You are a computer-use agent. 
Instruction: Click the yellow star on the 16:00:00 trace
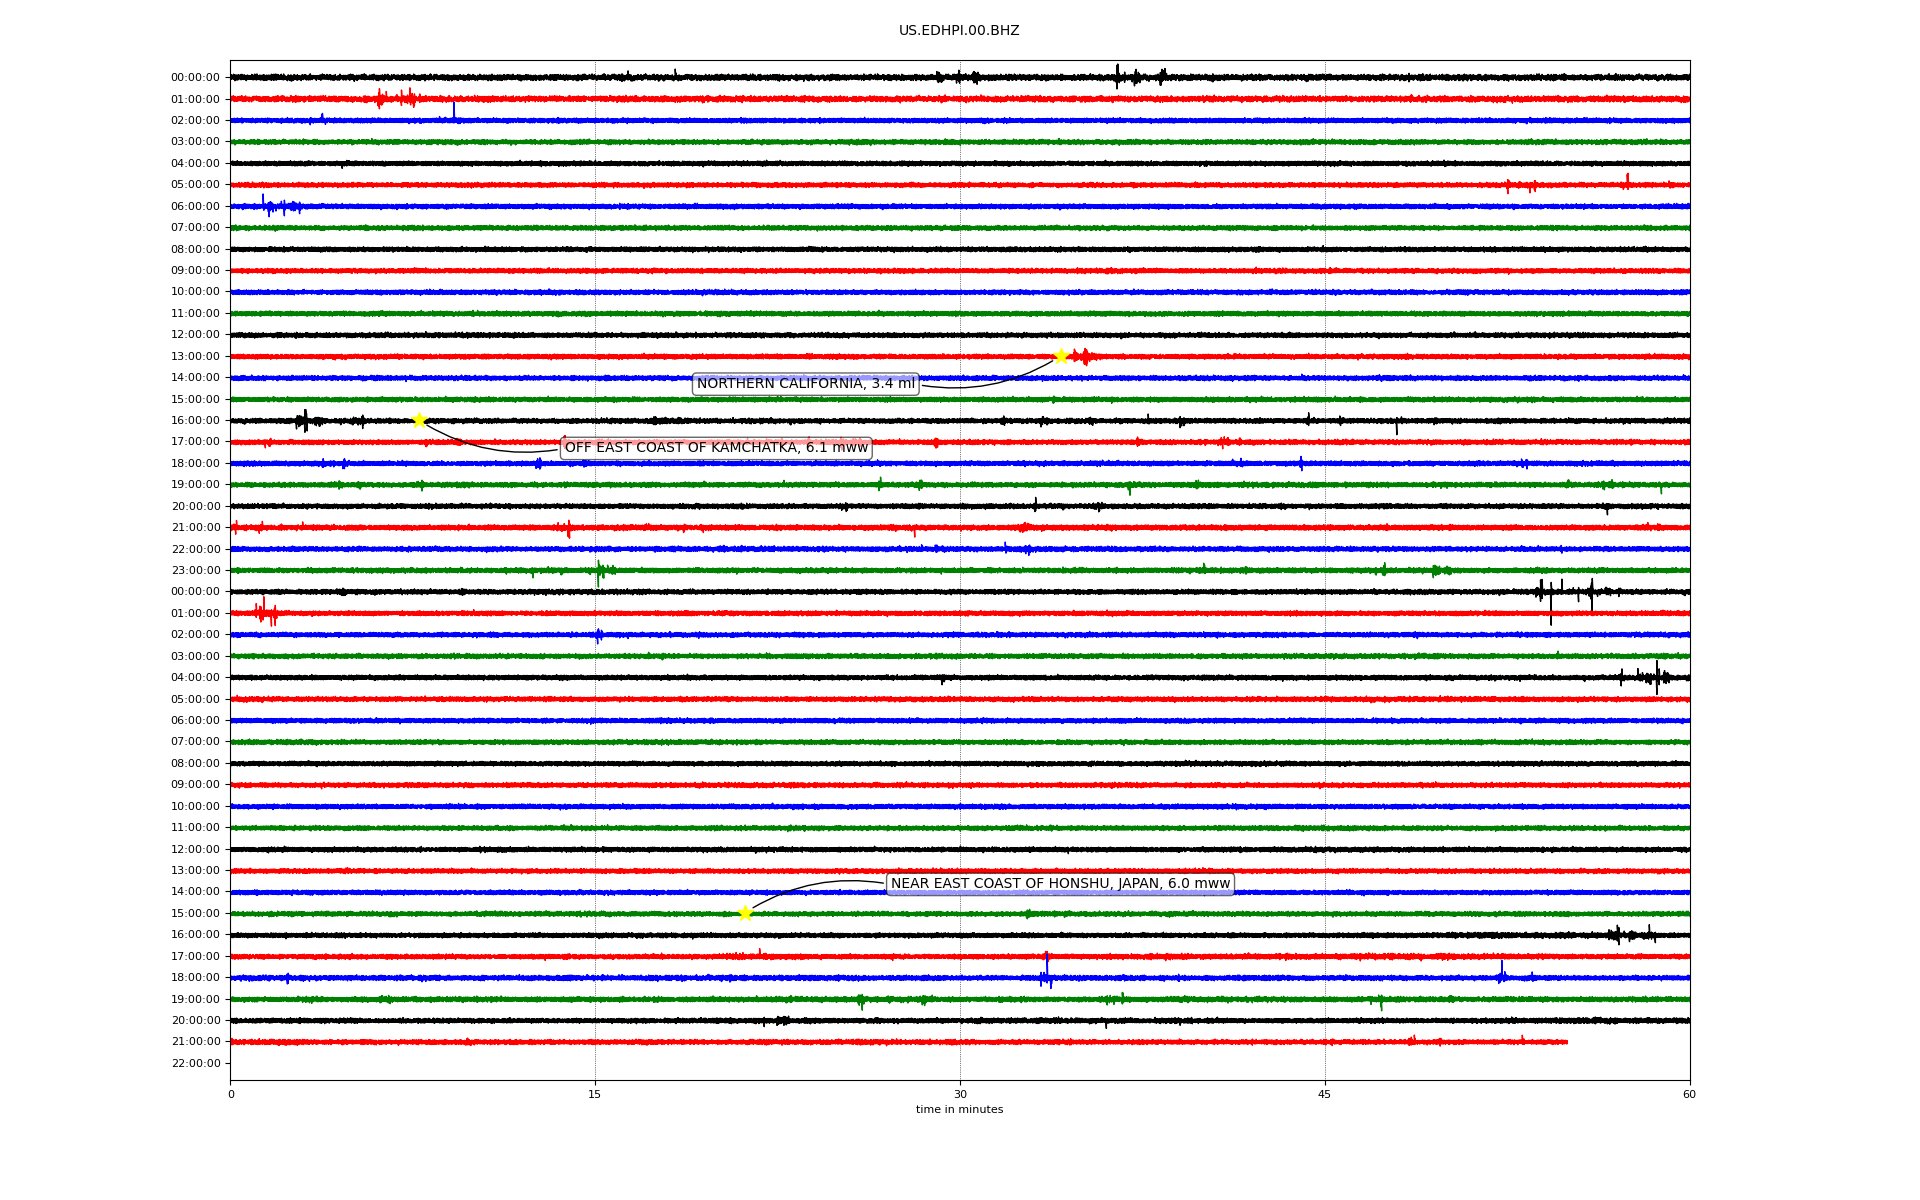(x=419, y=420)
